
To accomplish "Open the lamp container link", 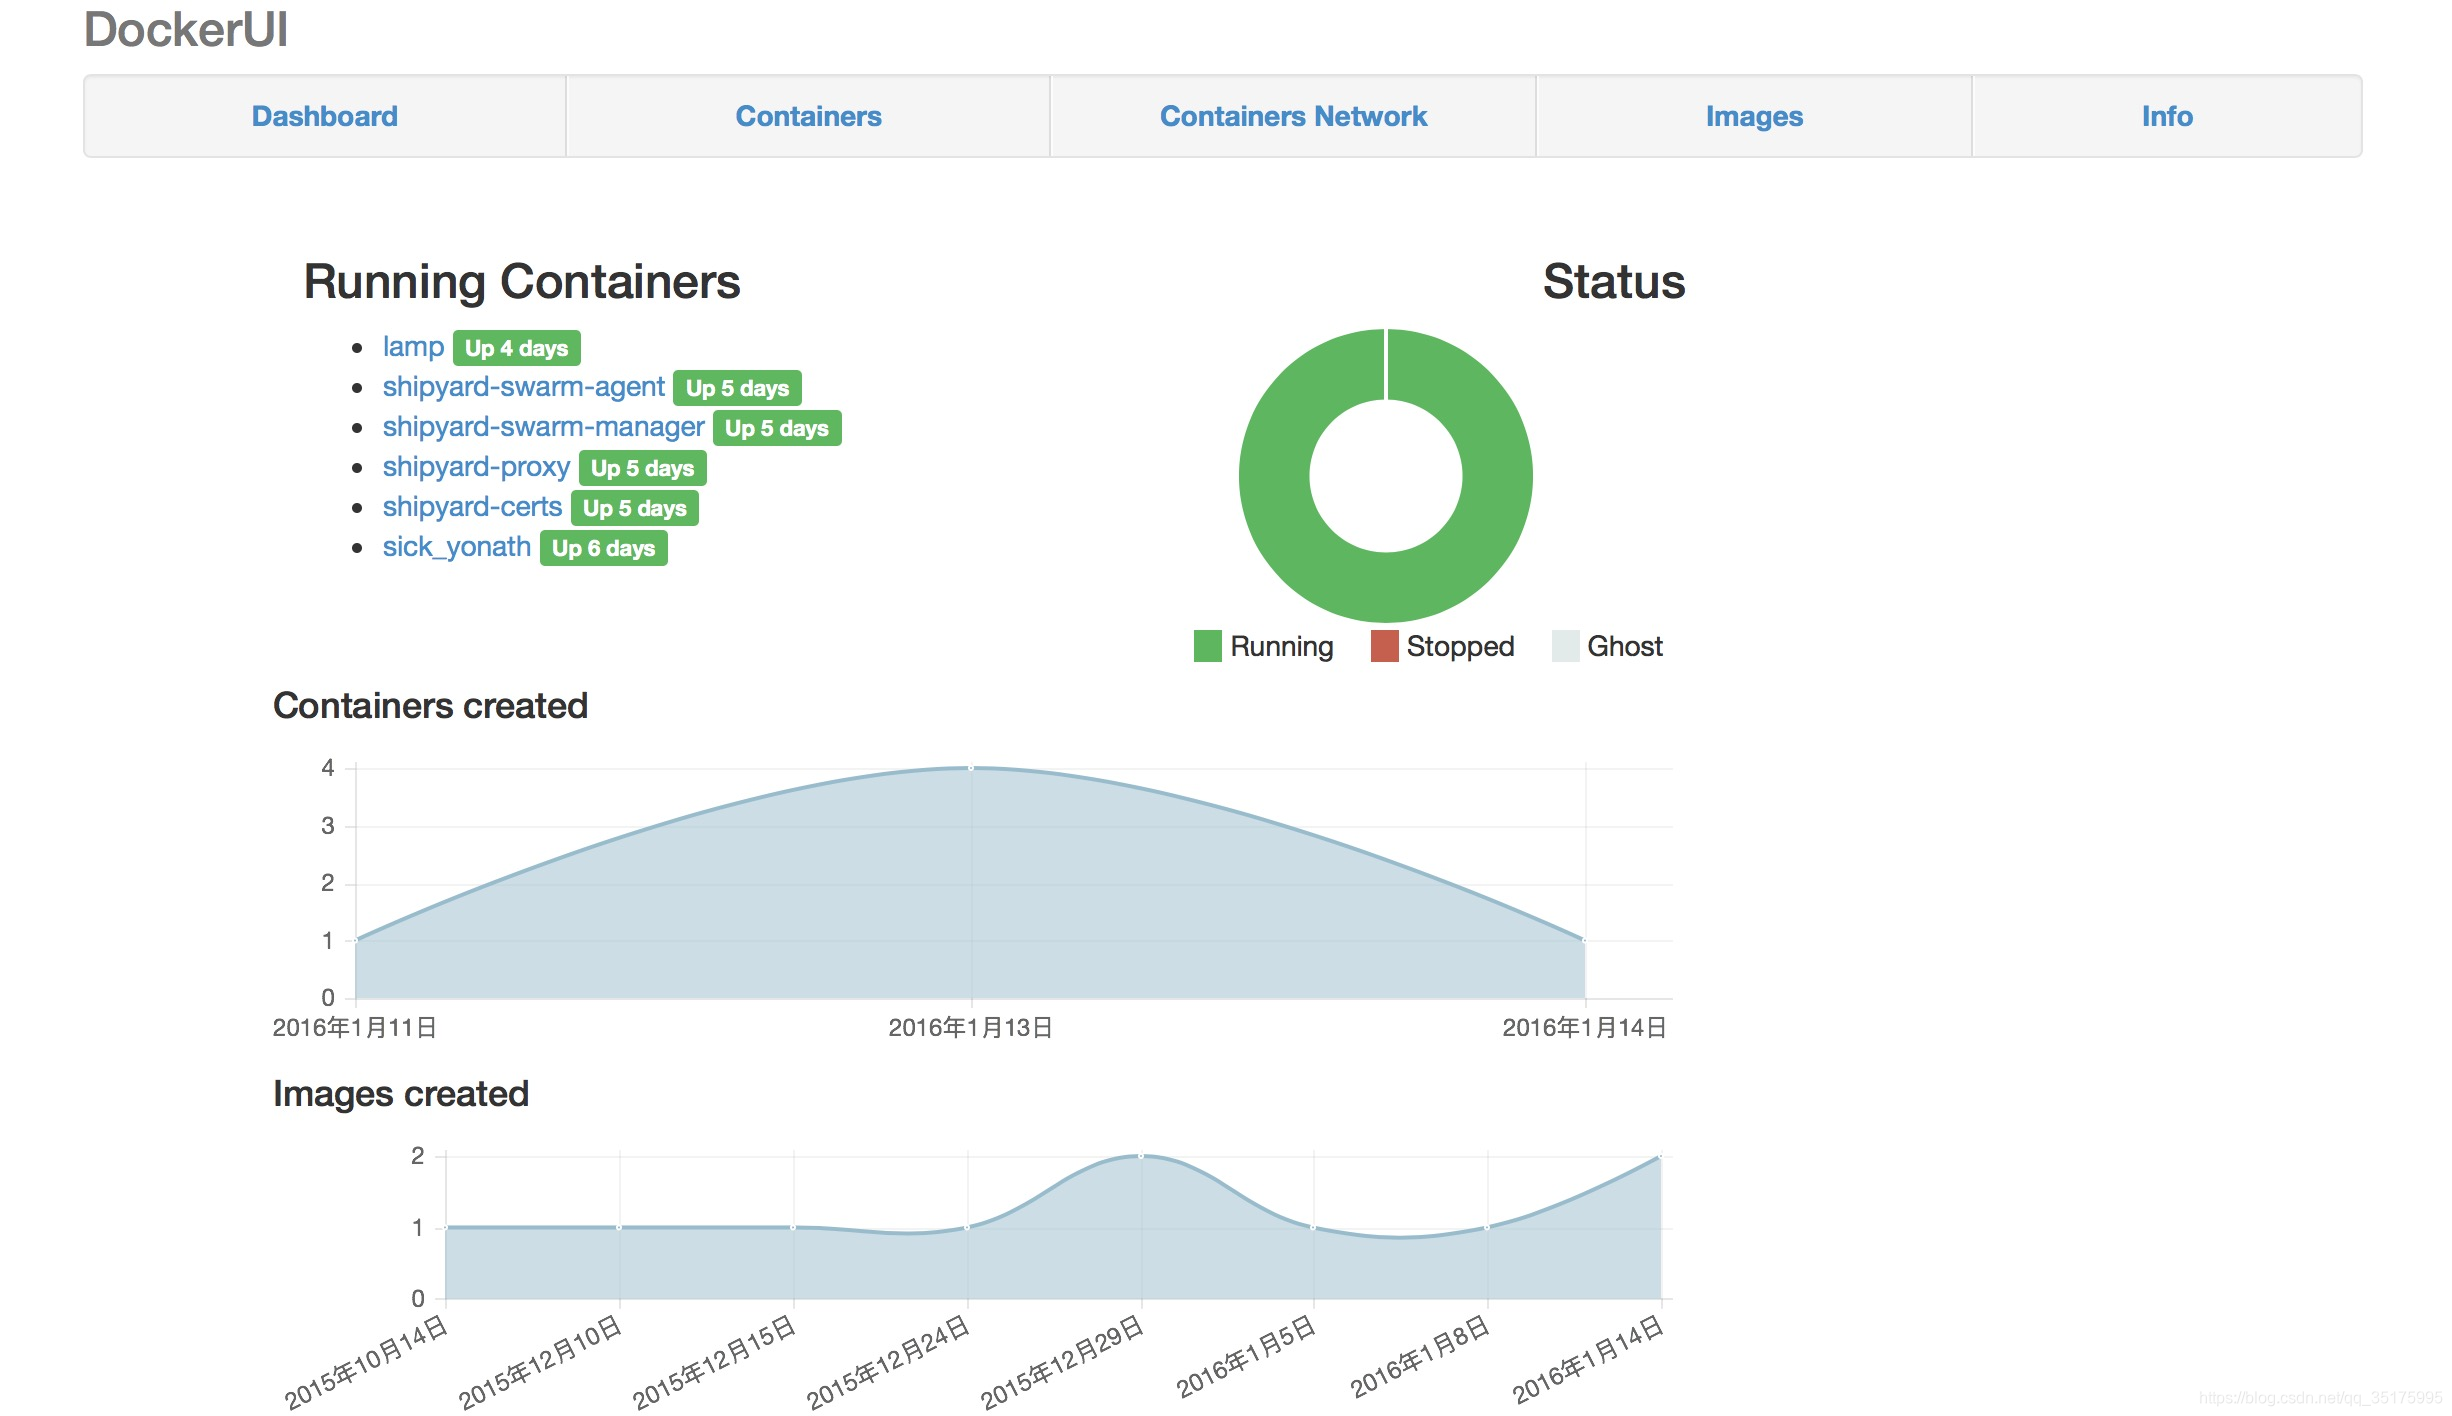I will coord(413,347).
